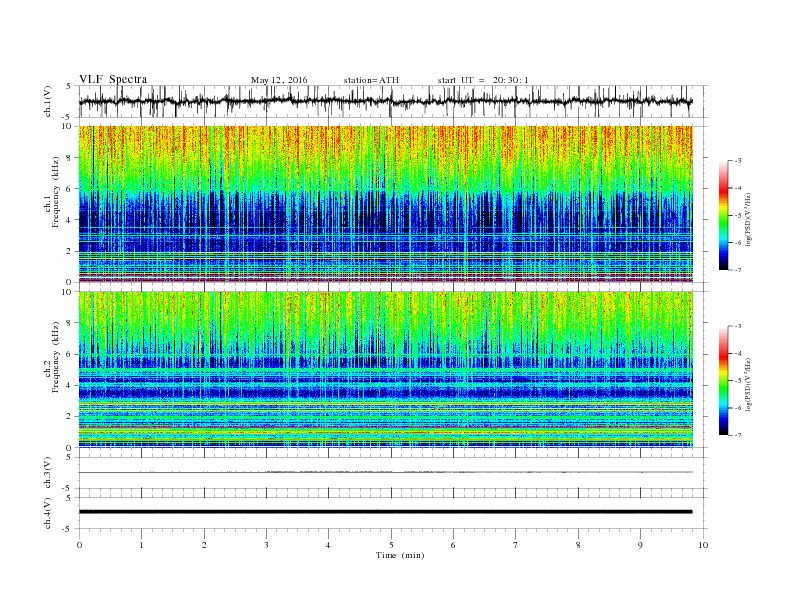Click the "VLF Spectra" plot title
Image resolution: width=792 pixels, height=612 pixels.
[x=113, y=79]
